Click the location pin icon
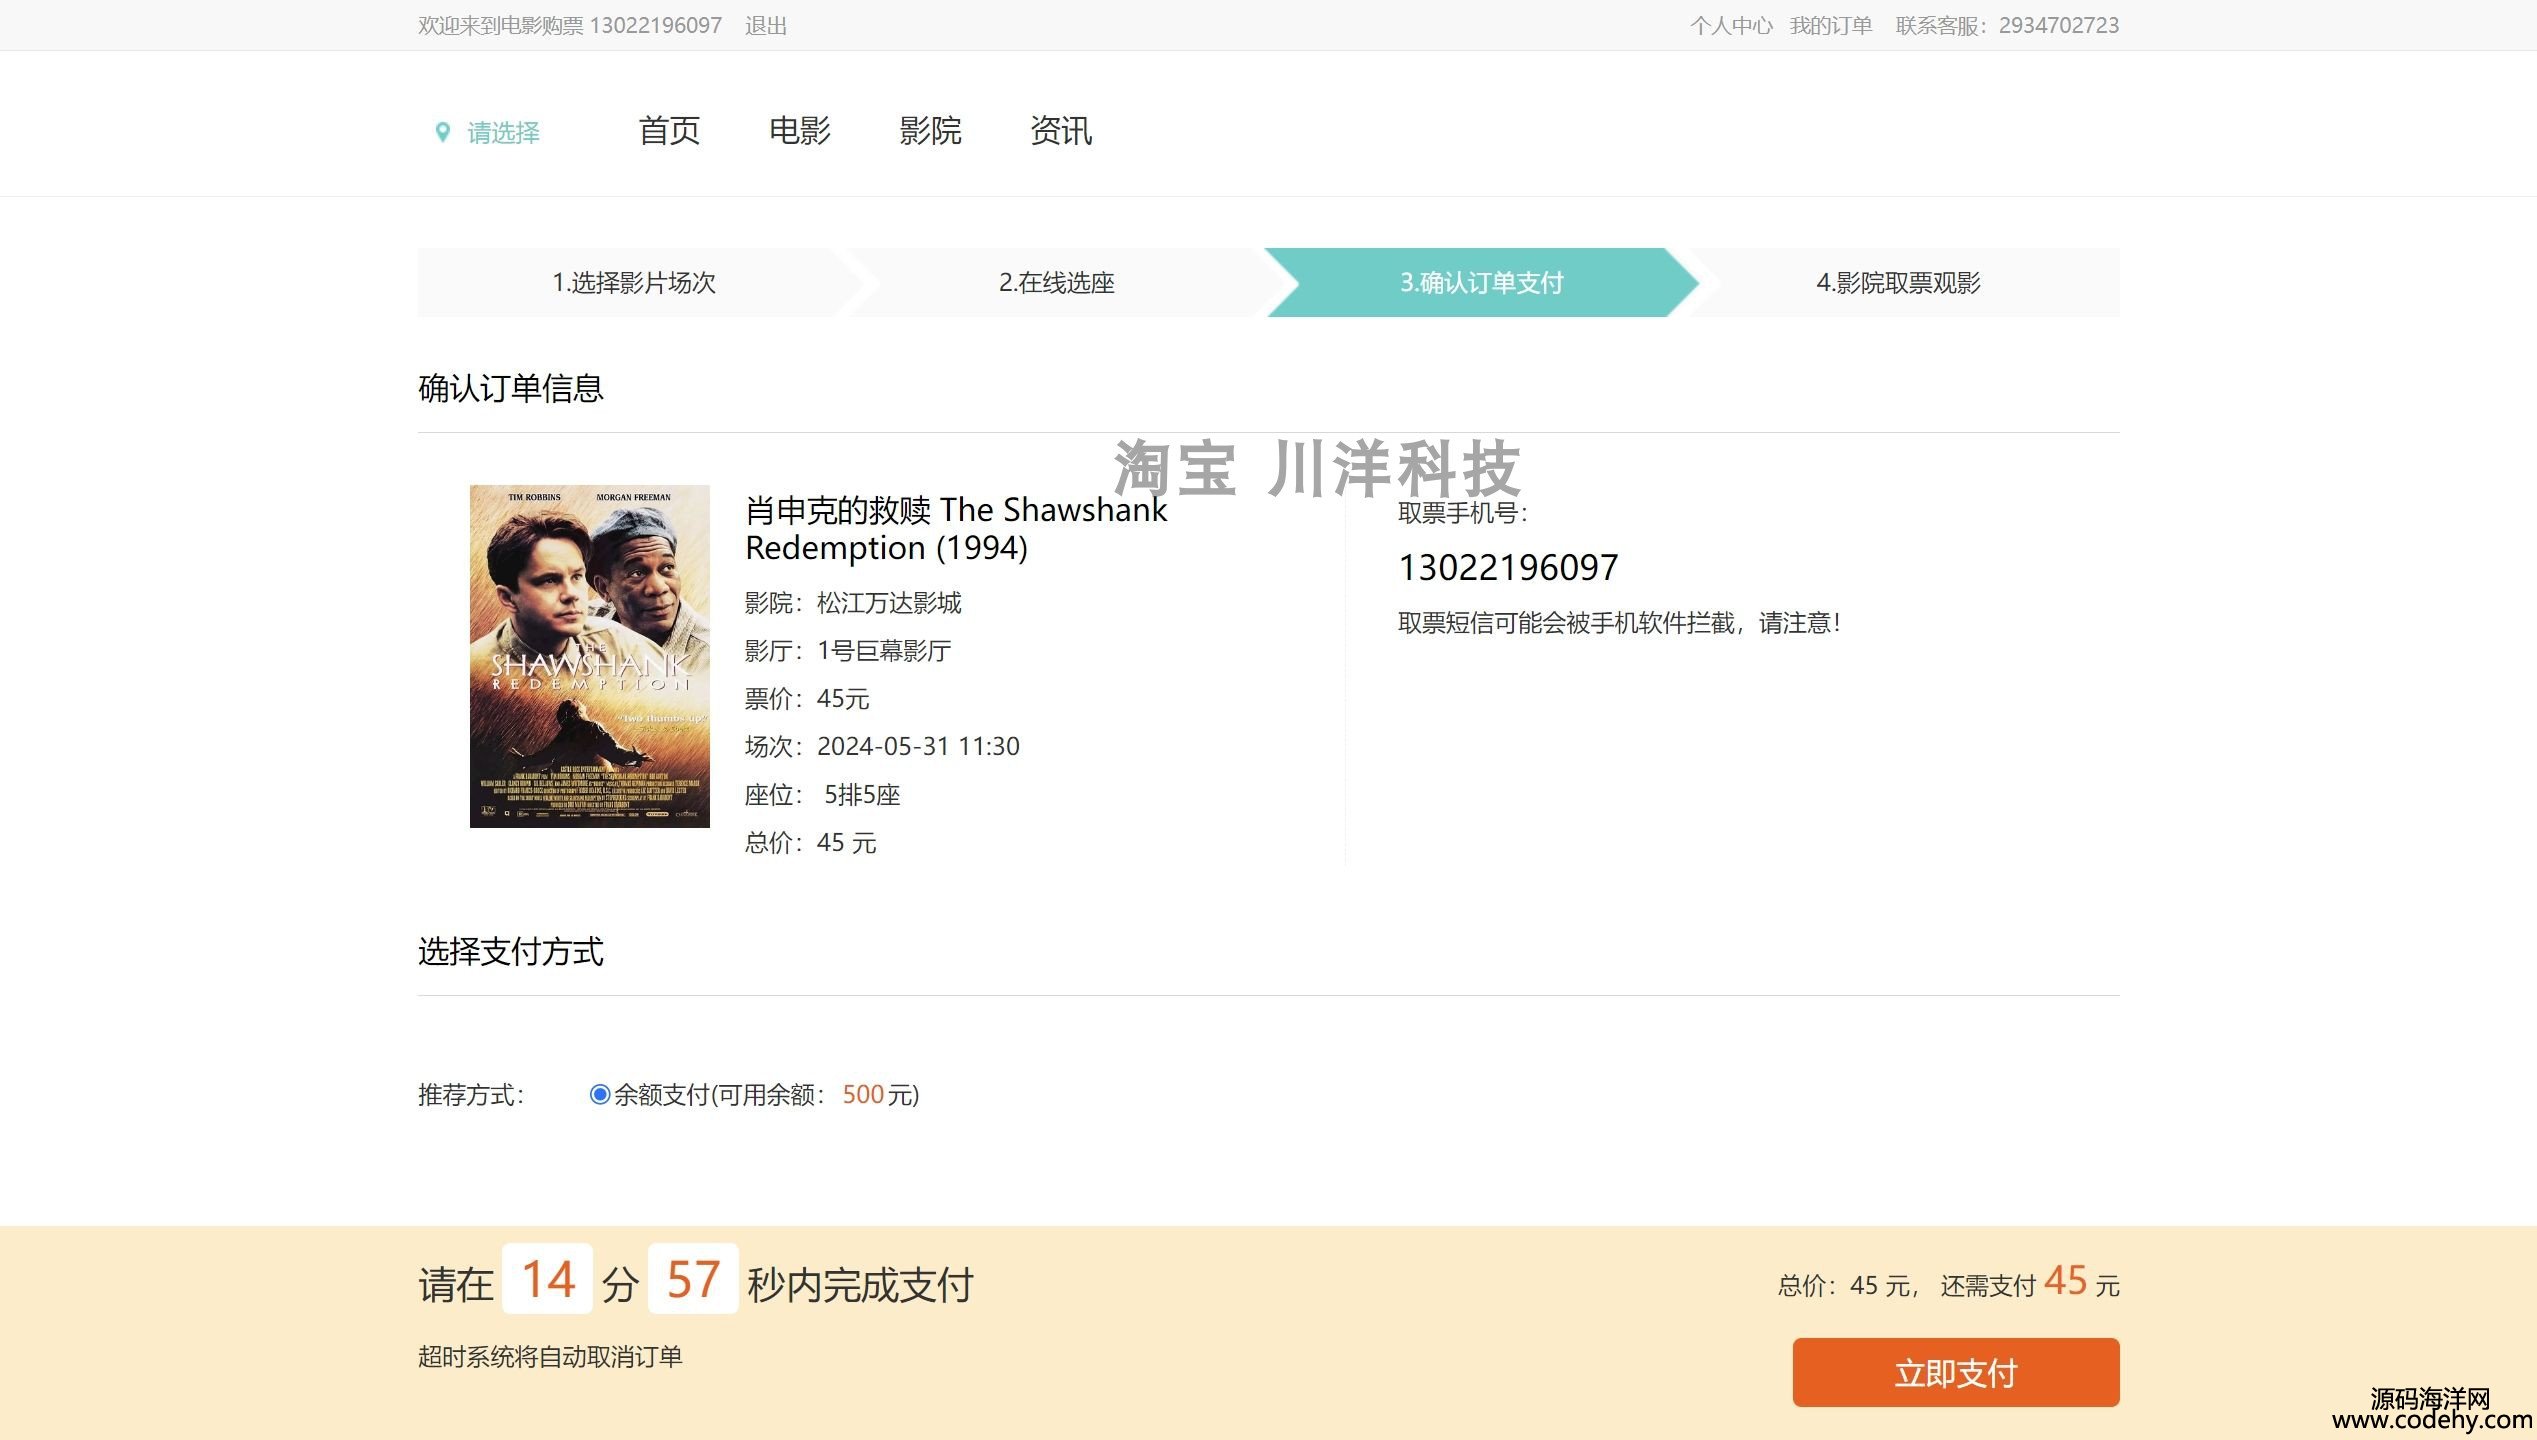The image size is (2537, 1440). [x=442, y=132]
